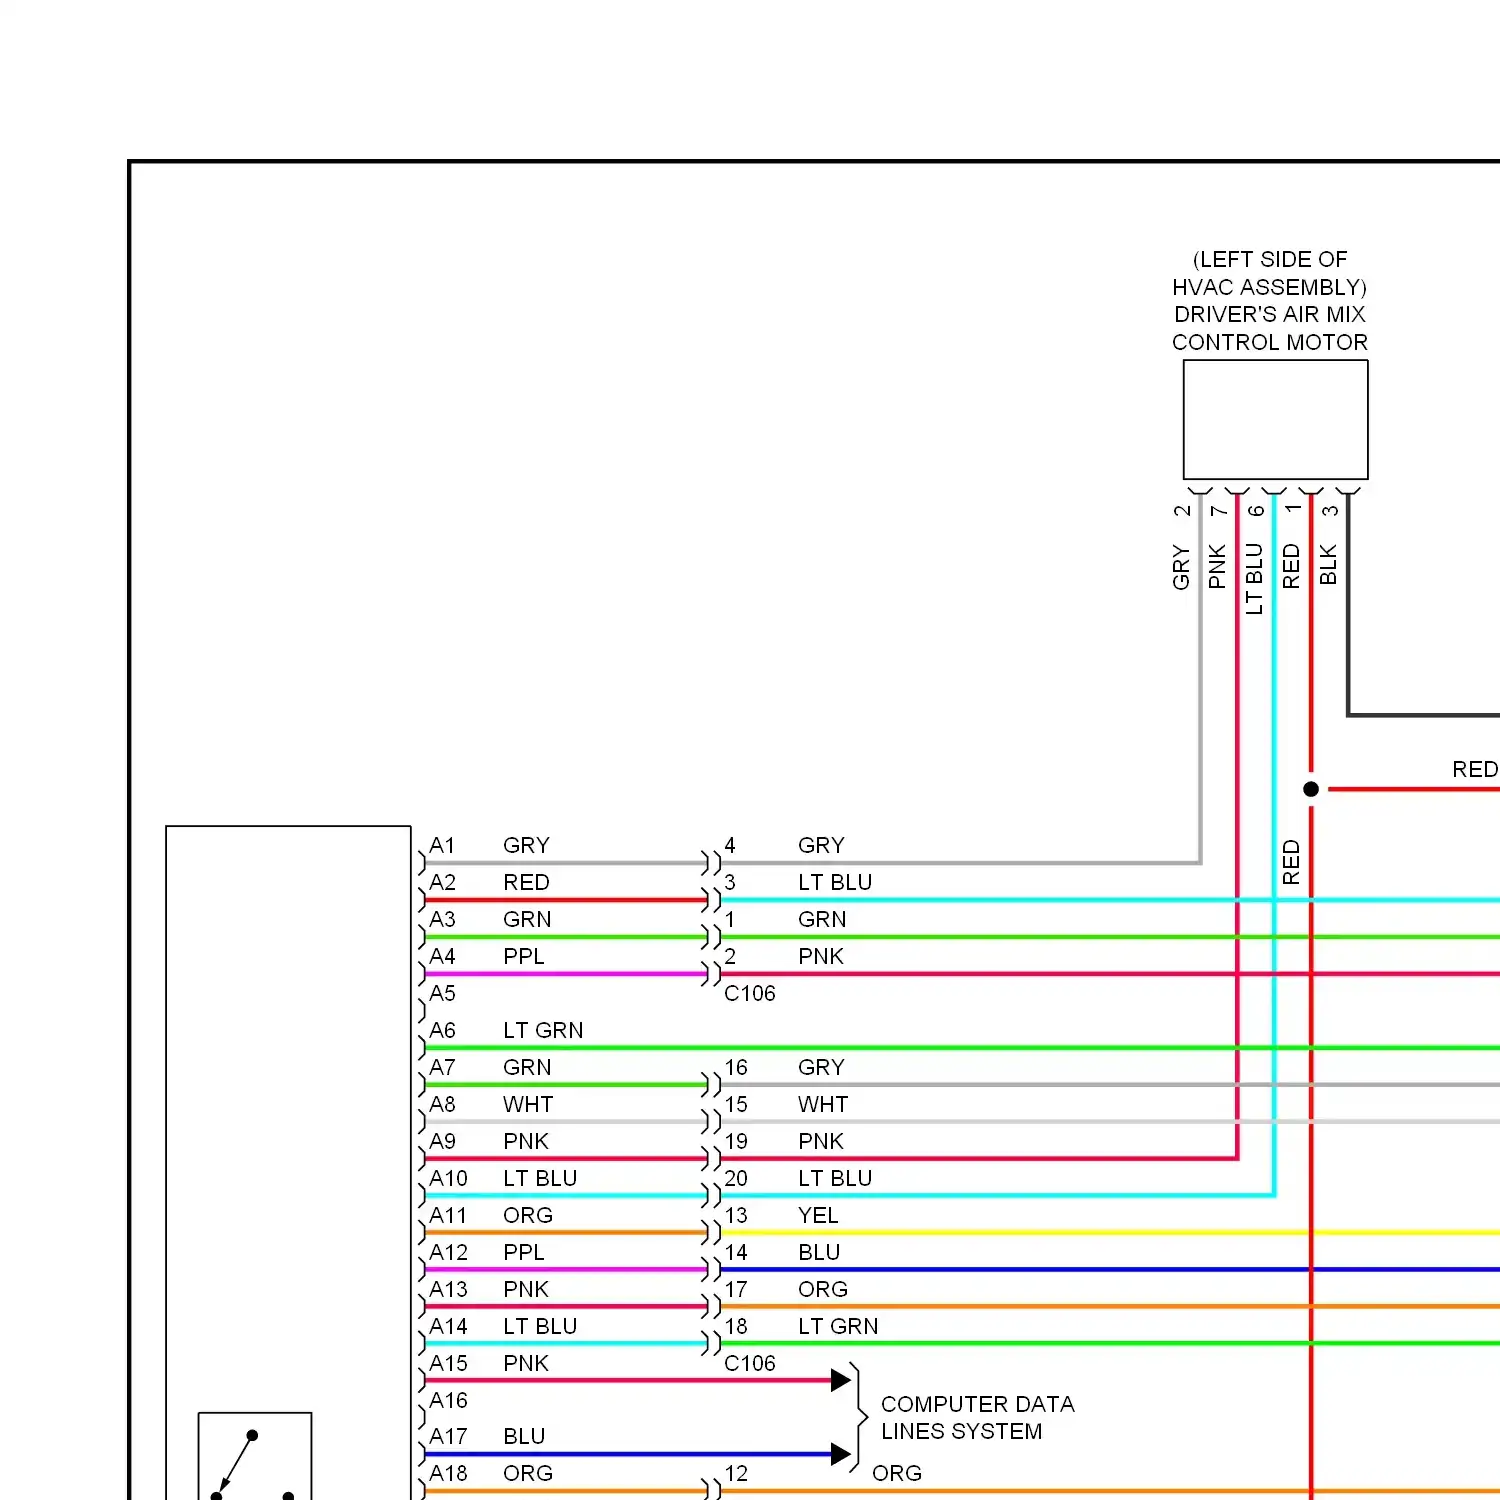Click the PPL label beside pin A4
Image resolution: width=1500 pixels, height=1500 pixels.
[524, 957]
